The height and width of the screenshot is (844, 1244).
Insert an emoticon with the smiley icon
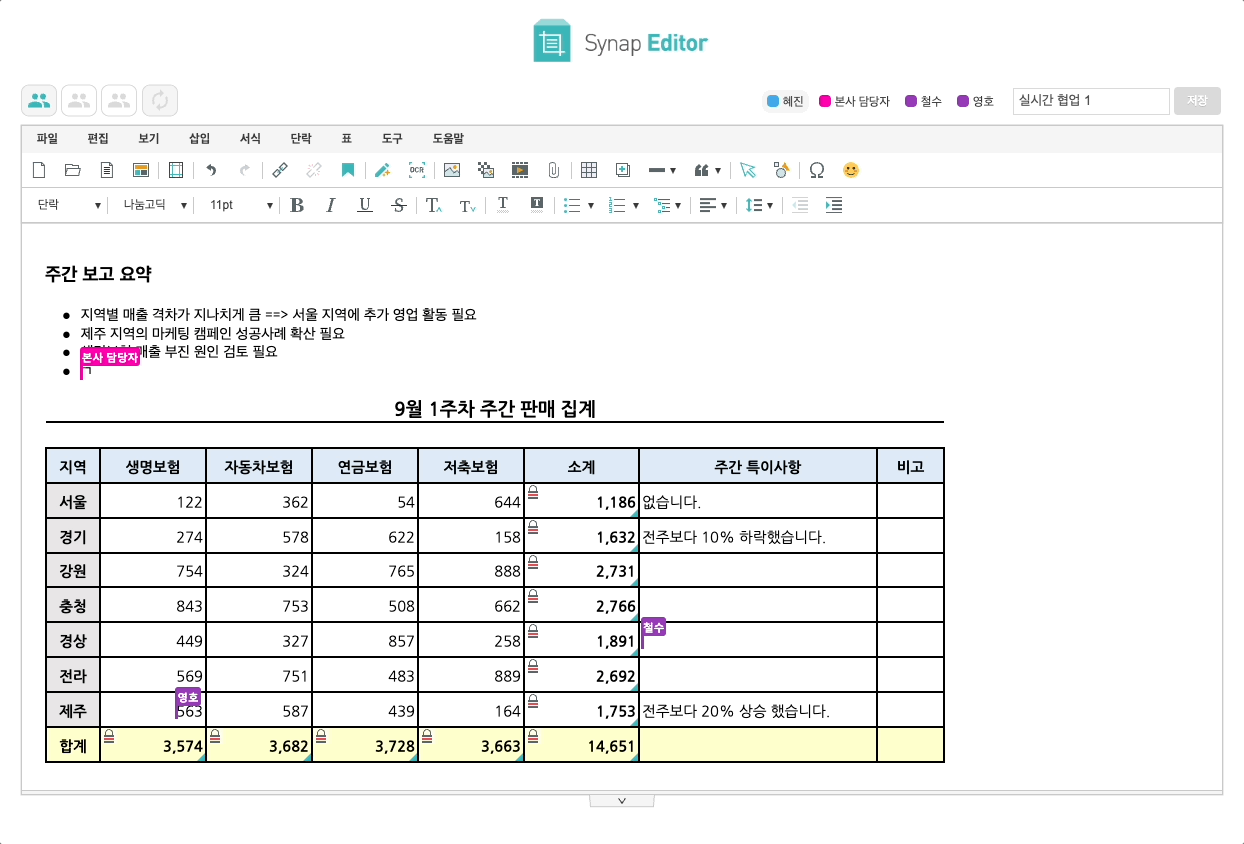pyautogui.click(x=851, y=170)
